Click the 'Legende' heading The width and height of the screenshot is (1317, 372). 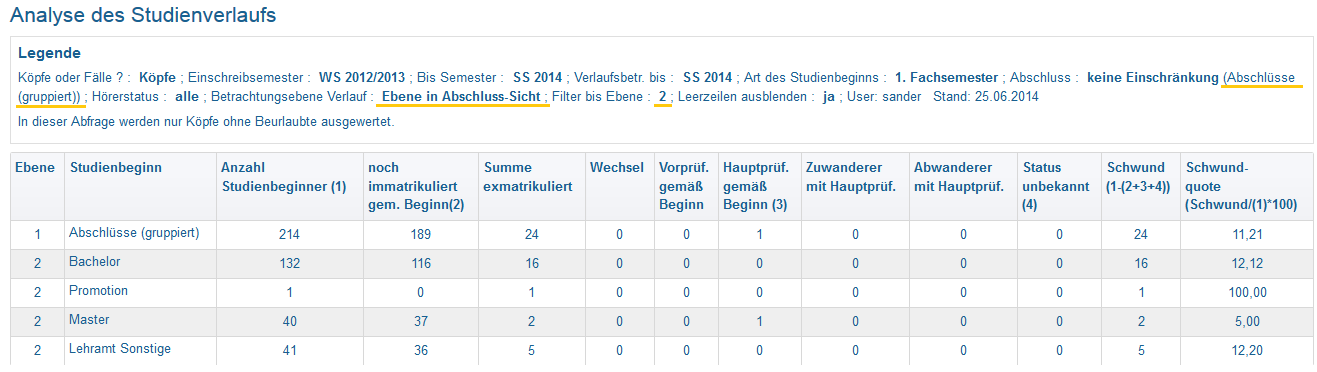coord(49,53)
